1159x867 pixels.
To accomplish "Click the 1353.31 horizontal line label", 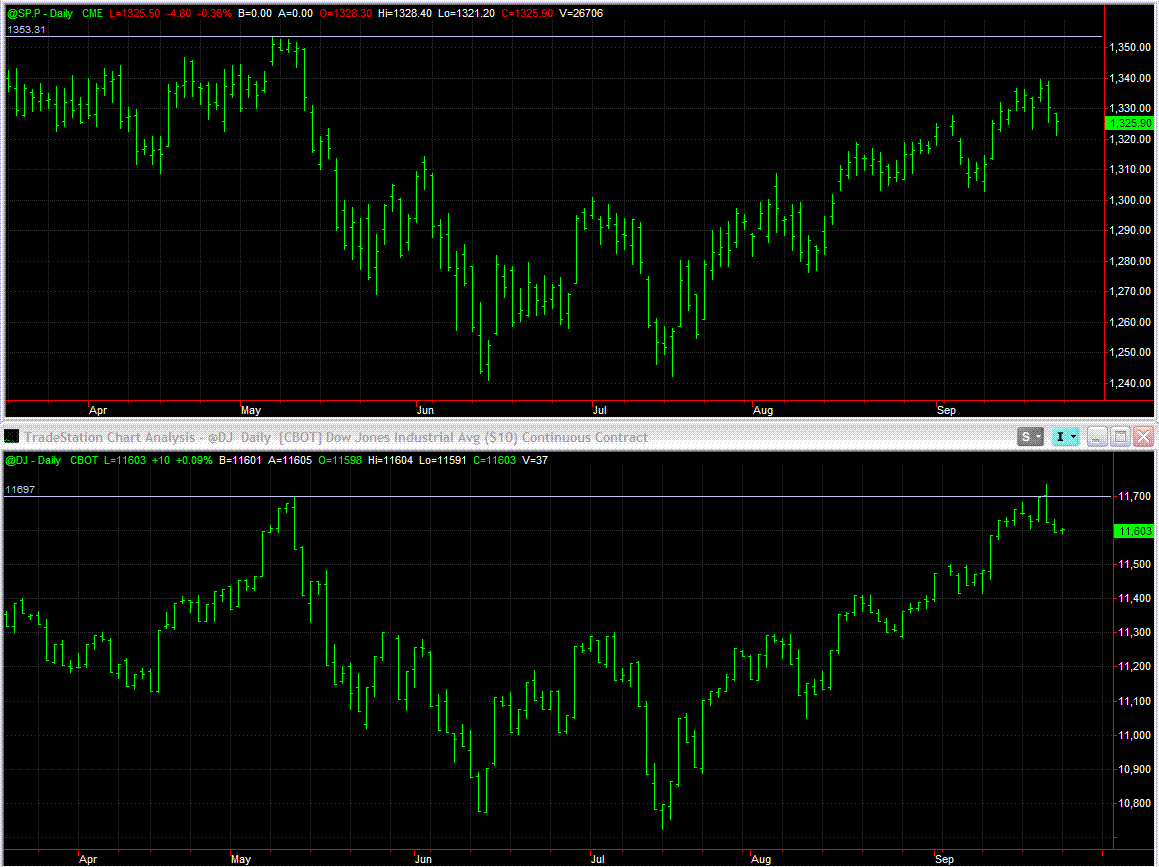I will pos(27,30).
